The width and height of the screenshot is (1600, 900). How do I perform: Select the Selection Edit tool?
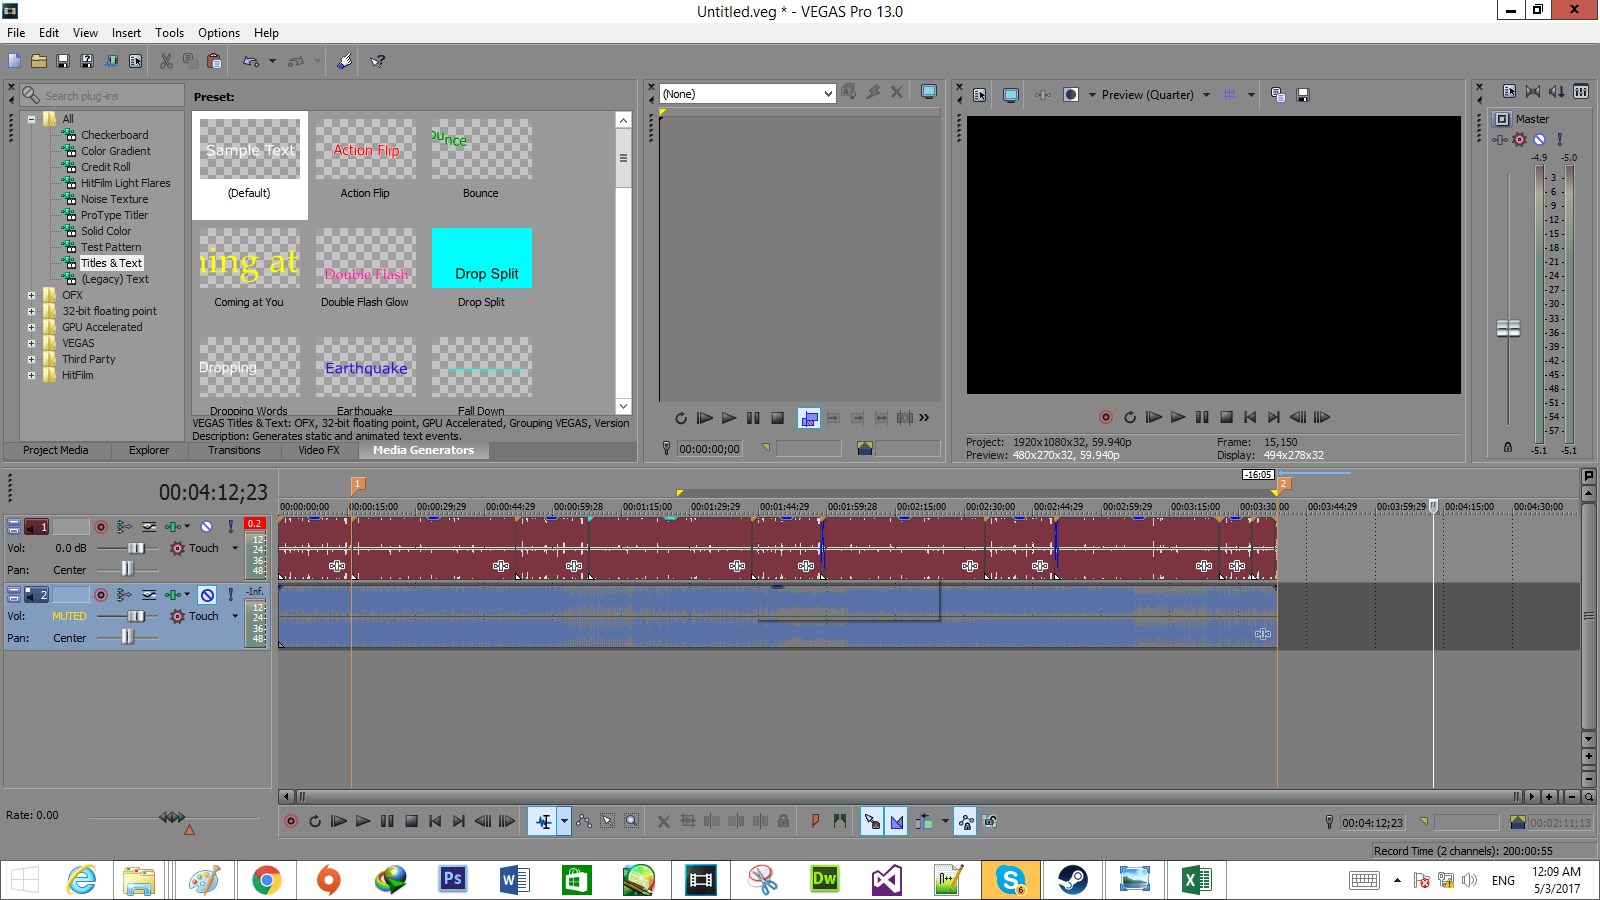pyautogui.click(x=608, y=822)
